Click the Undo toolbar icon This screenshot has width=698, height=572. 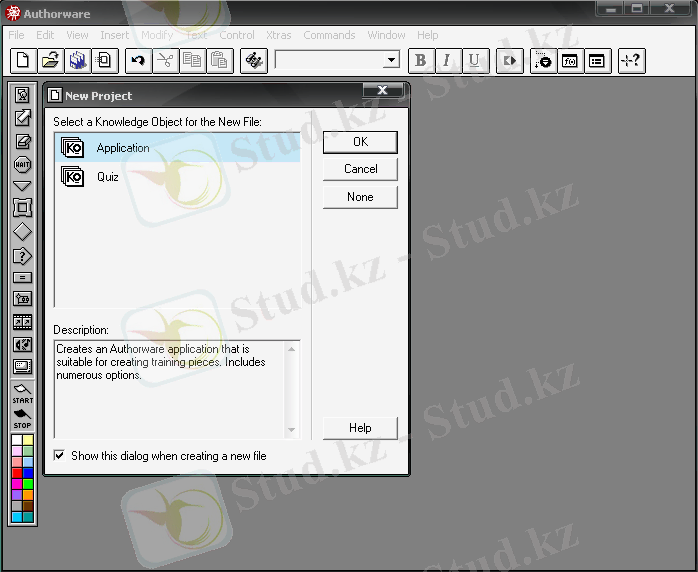(x=138, y=61)
